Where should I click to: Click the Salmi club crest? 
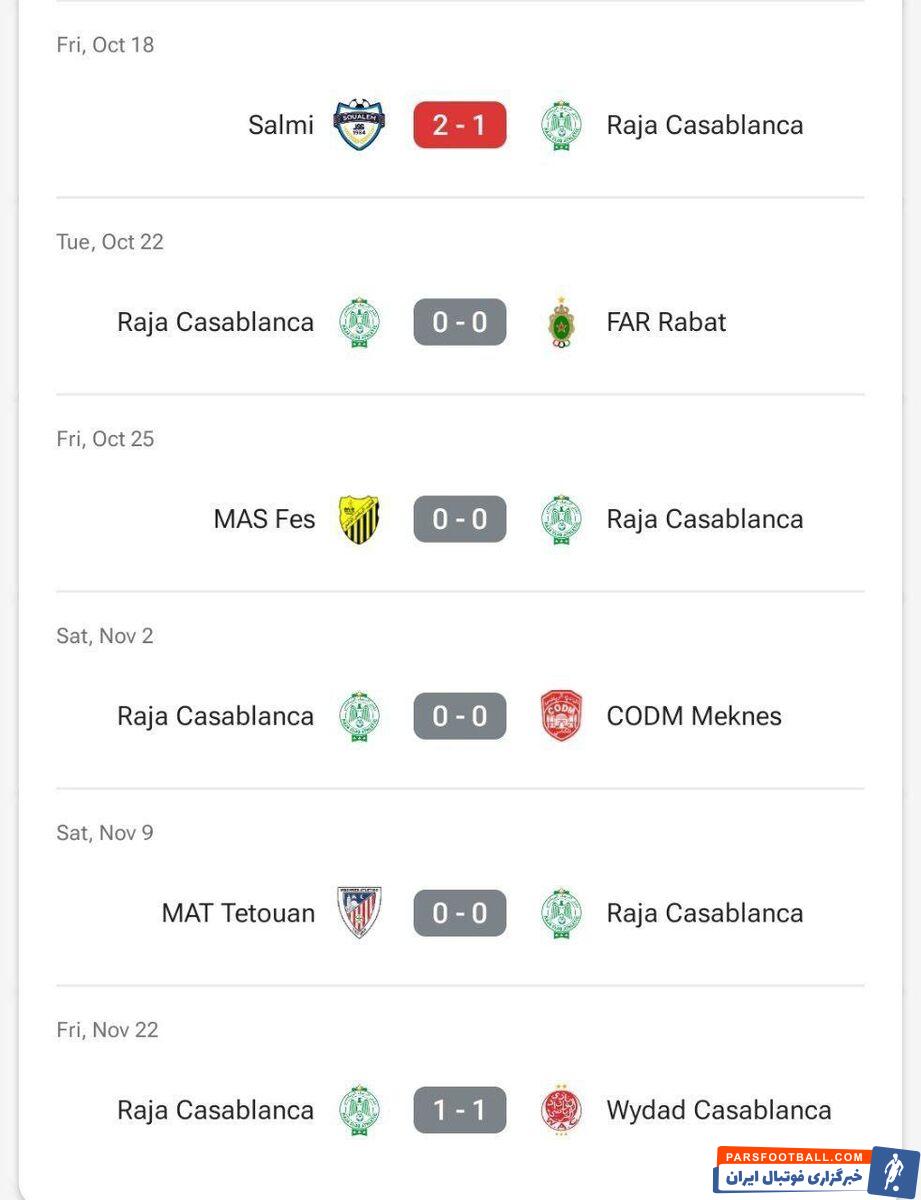pos(359,125)
